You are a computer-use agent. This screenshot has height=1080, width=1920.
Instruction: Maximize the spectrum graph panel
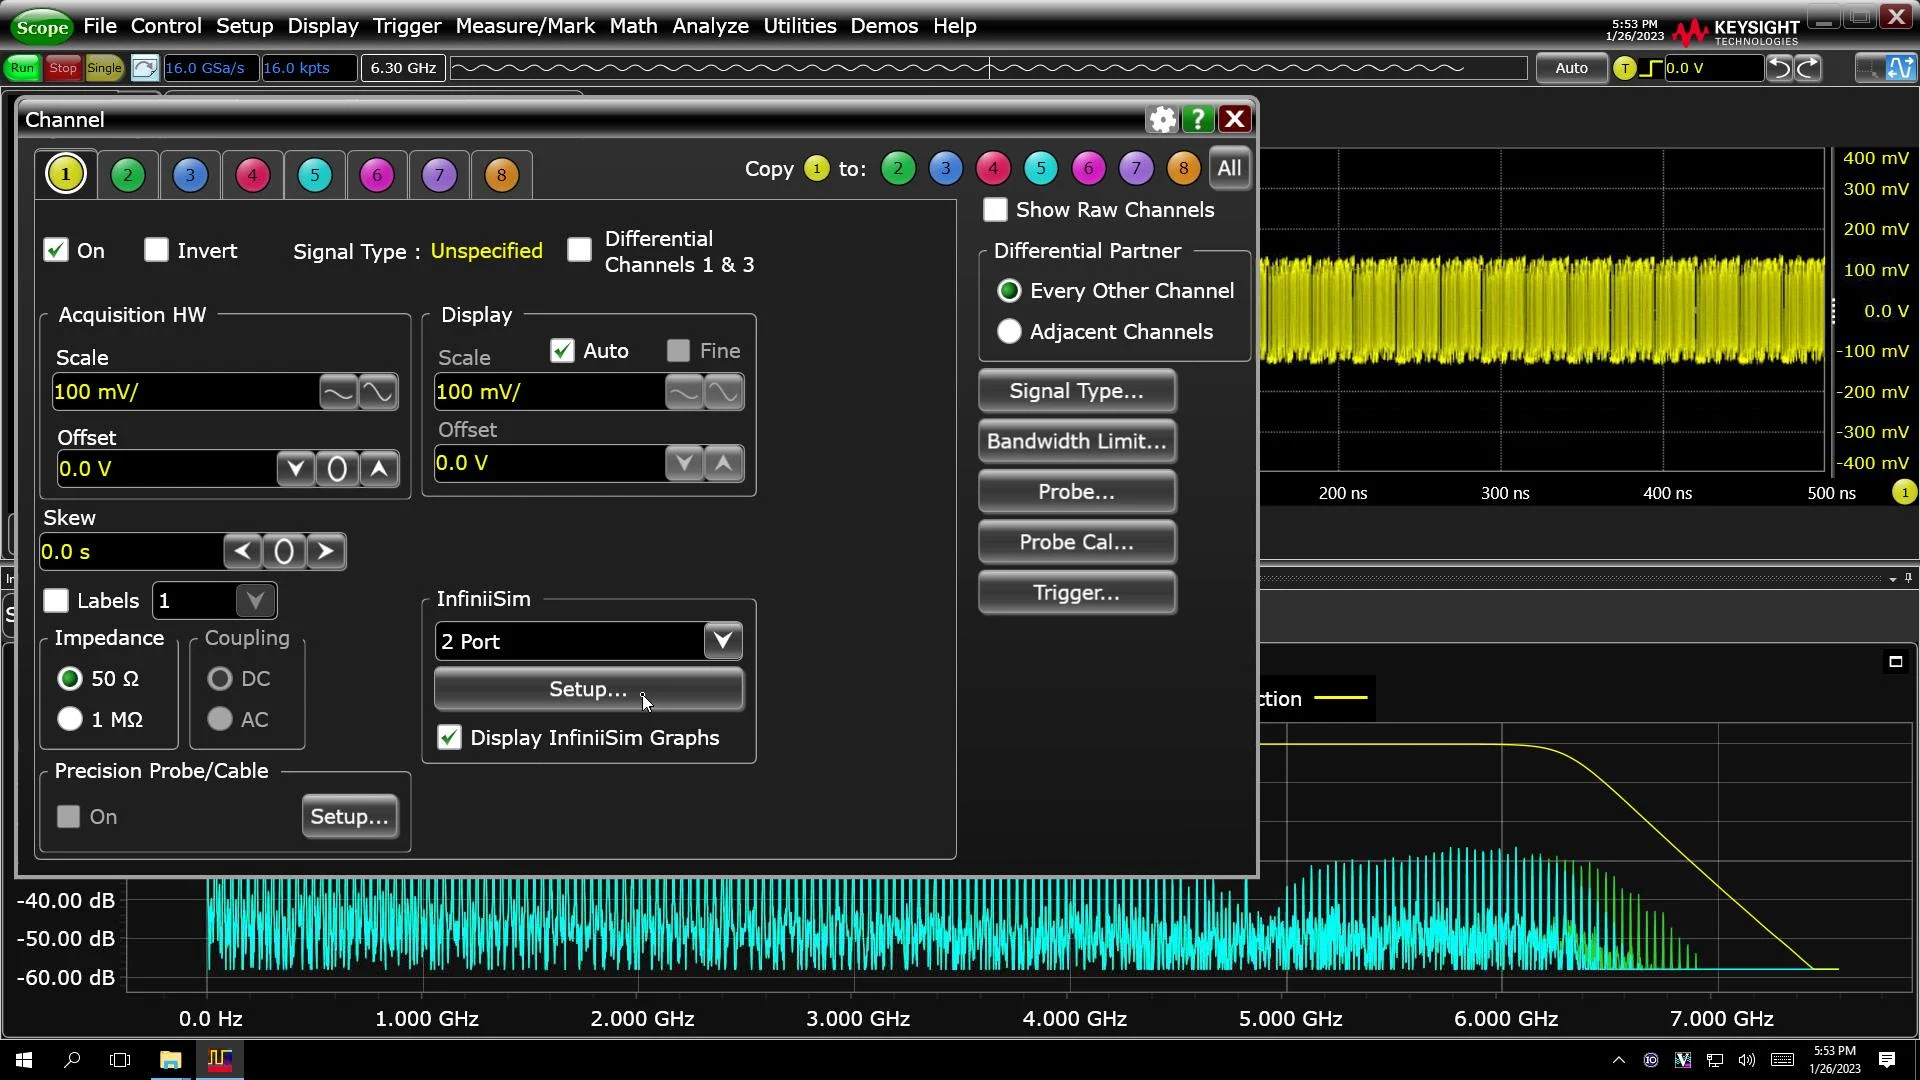[1895, 662]
